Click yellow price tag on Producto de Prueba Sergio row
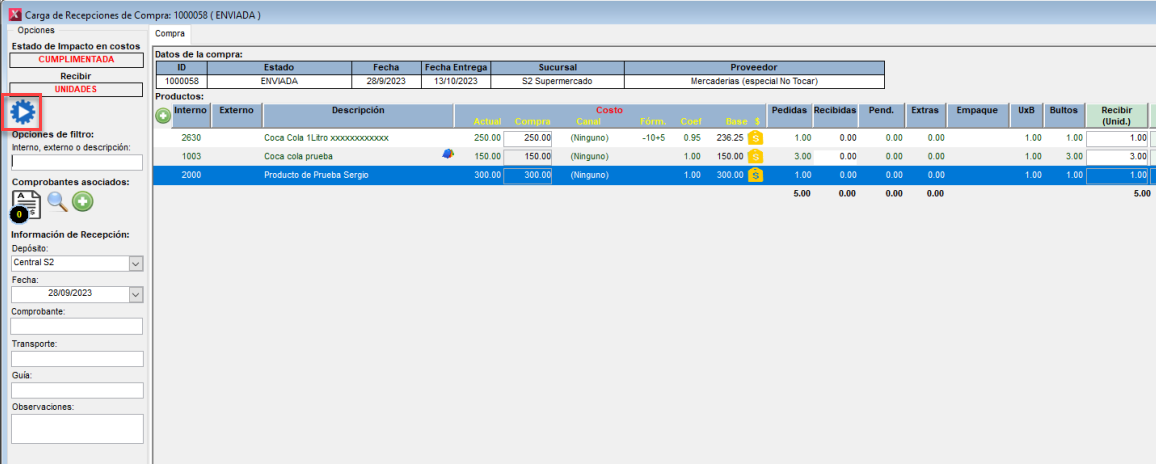Viewport: 1156px width, 464px height. pos(755,175)
